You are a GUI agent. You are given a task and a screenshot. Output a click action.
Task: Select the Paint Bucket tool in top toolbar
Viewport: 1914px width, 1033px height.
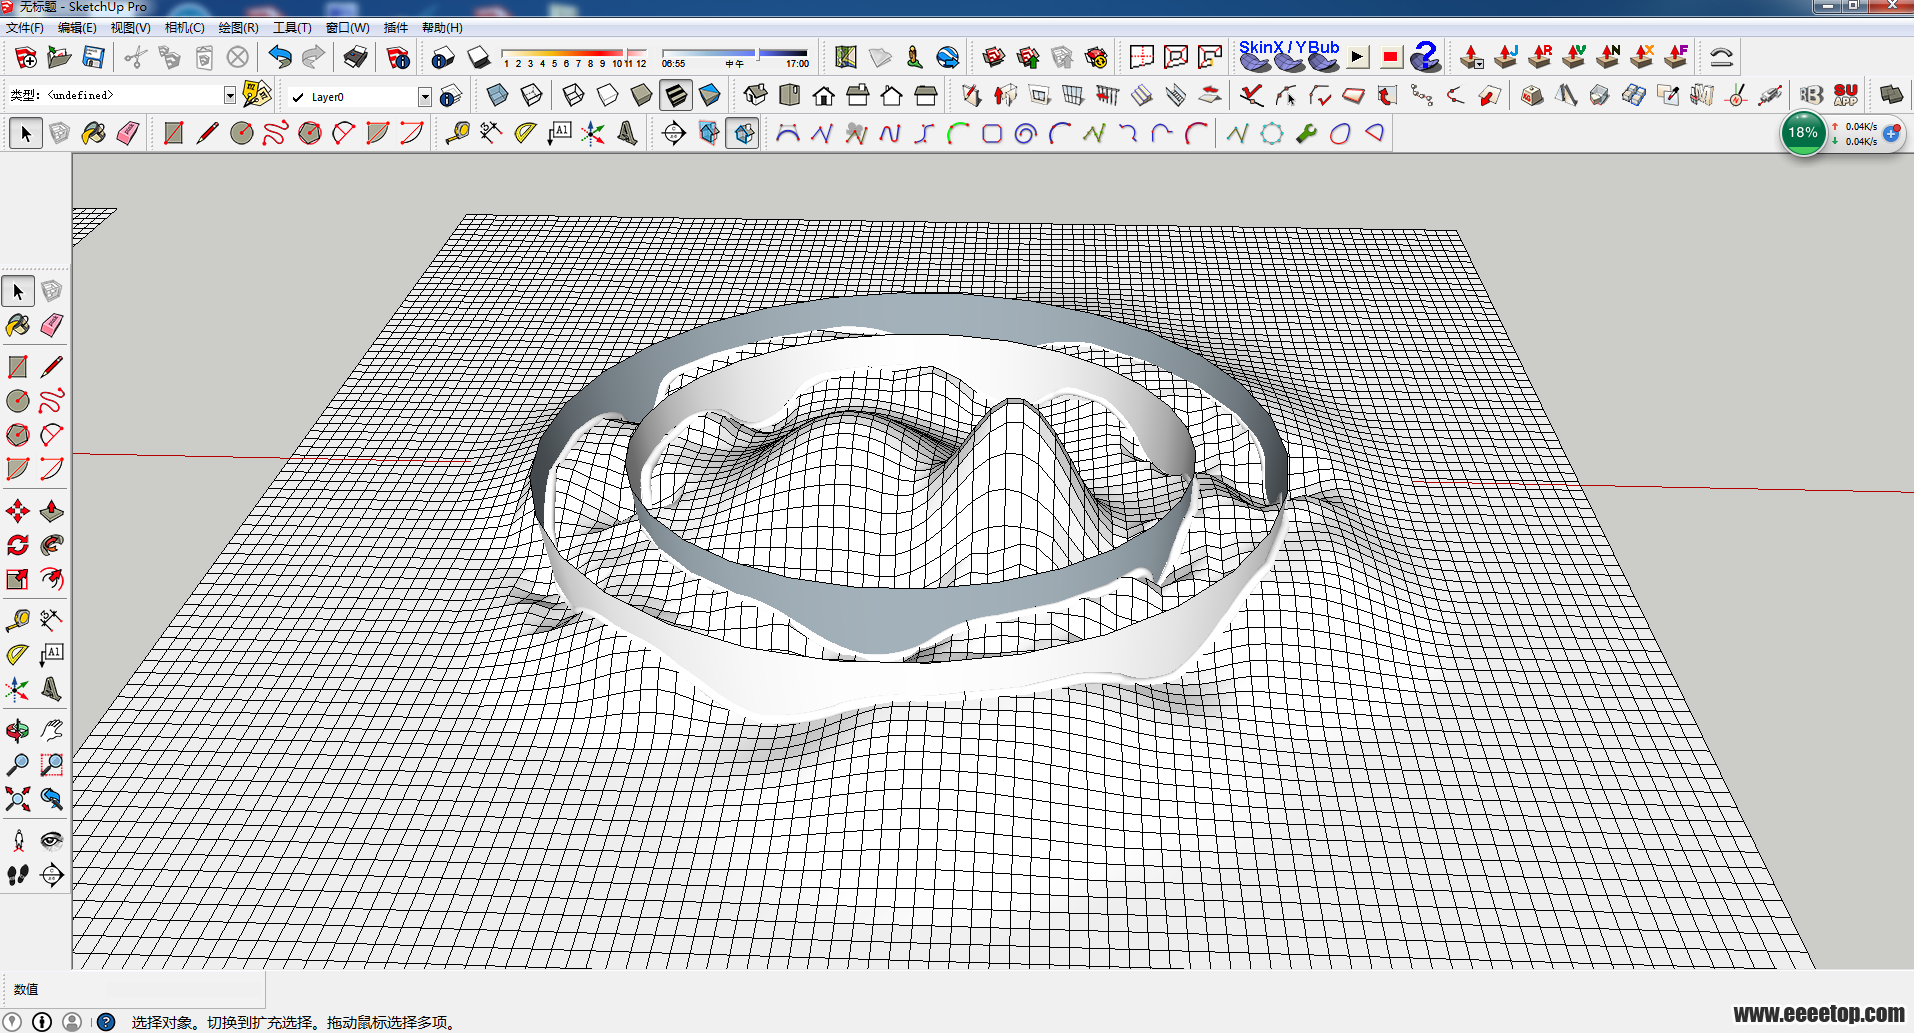coord(93,133)
